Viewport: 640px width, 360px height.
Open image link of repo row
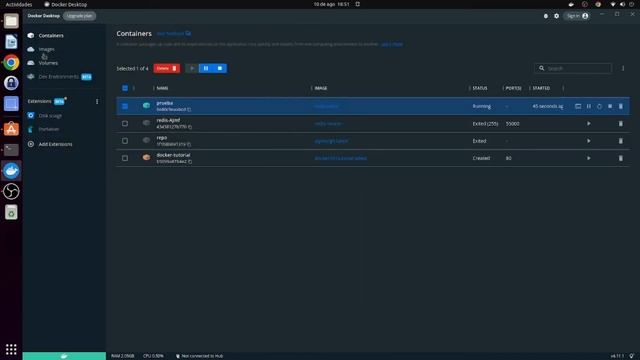(331, 141)
